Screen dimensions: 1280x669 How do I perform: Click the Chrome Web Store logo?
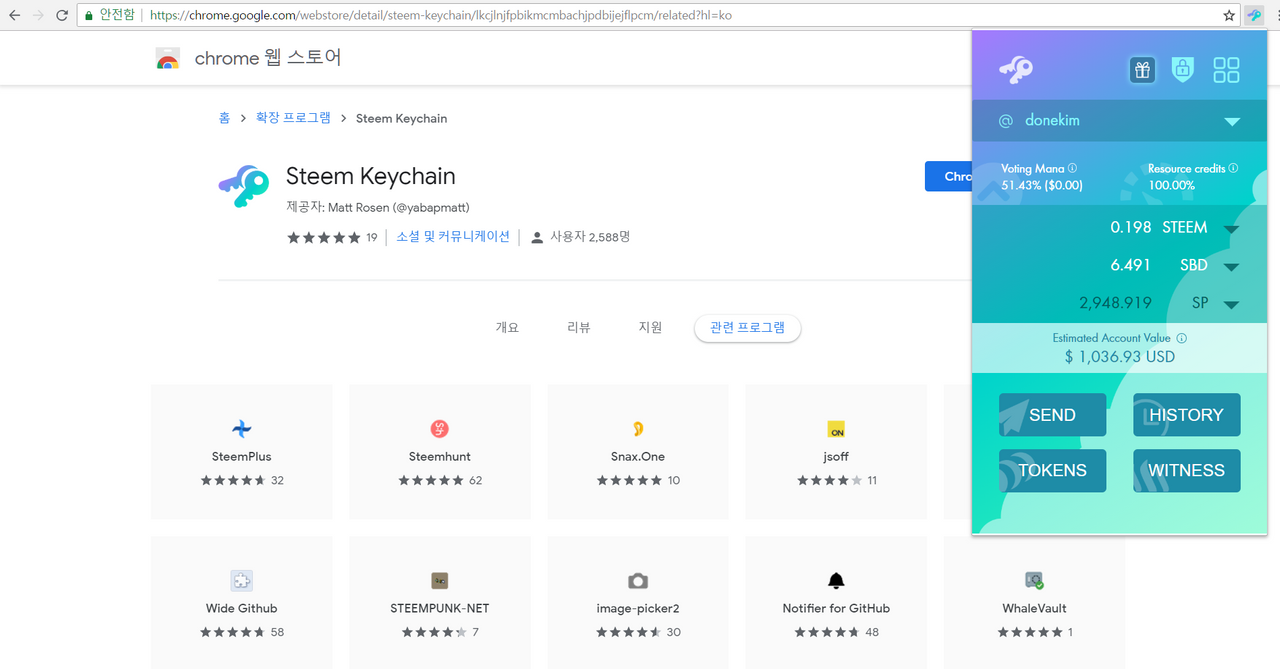point(167,59)
